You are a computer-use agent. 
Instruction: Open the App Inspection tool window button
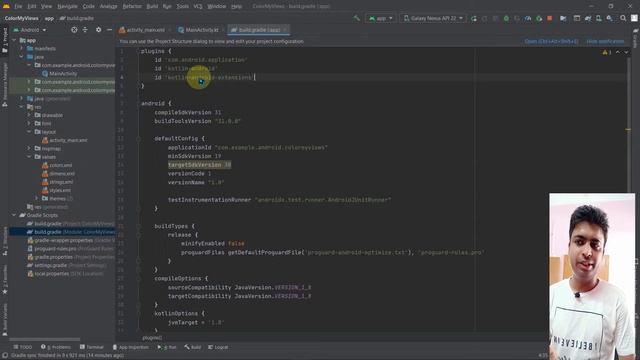pos(131,347)
